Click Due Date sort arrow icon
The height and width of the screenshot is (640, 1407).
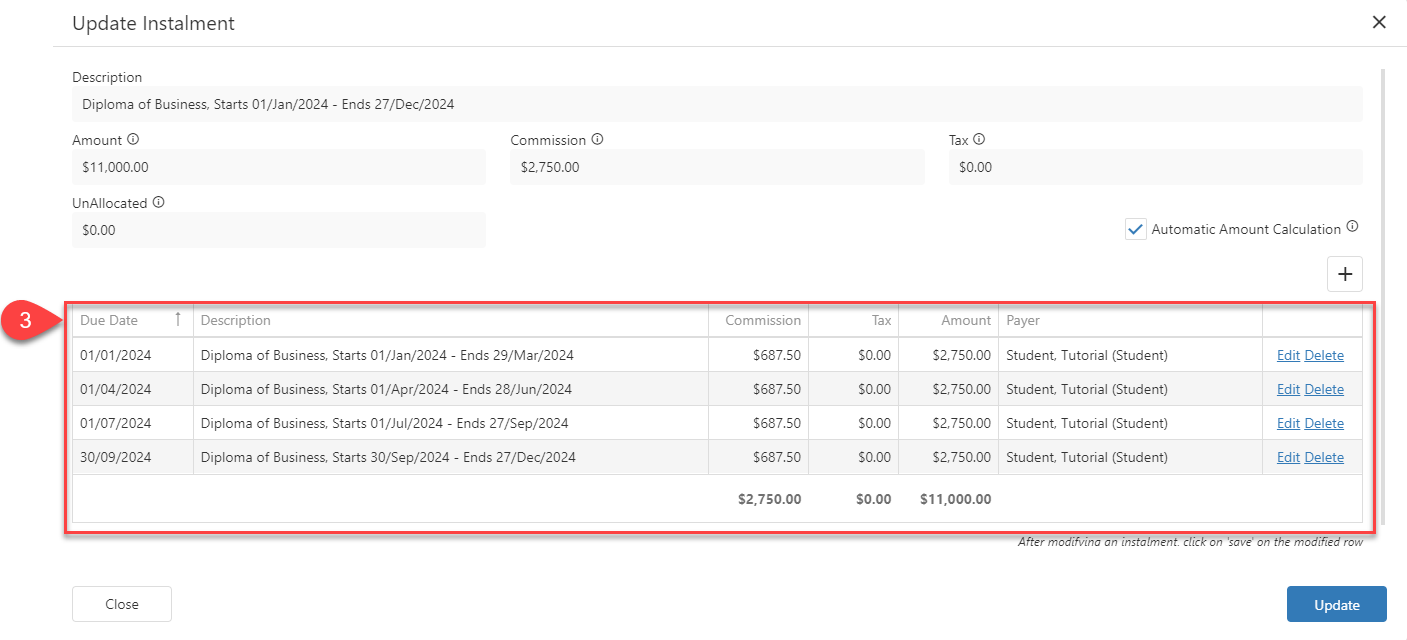click(x=178, y=319)
